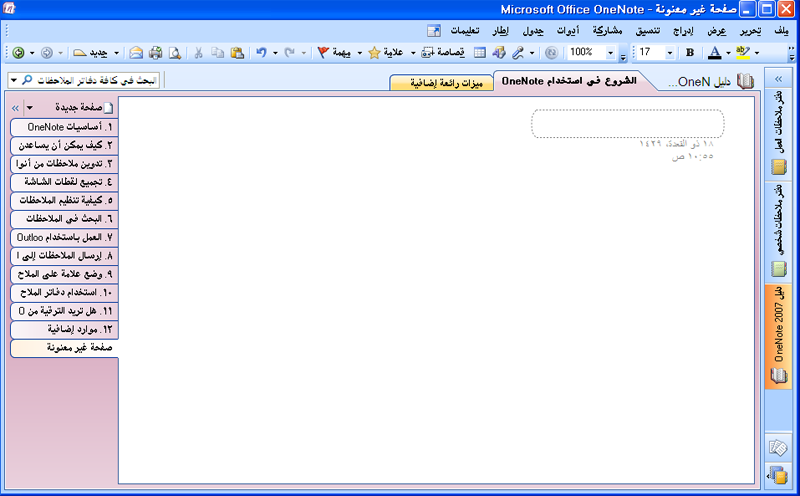The height and width of the screenshot is (496, 800).
Task: Open notebook دليل OneNote 2007 on navigation bar
Action: point(778,337)
